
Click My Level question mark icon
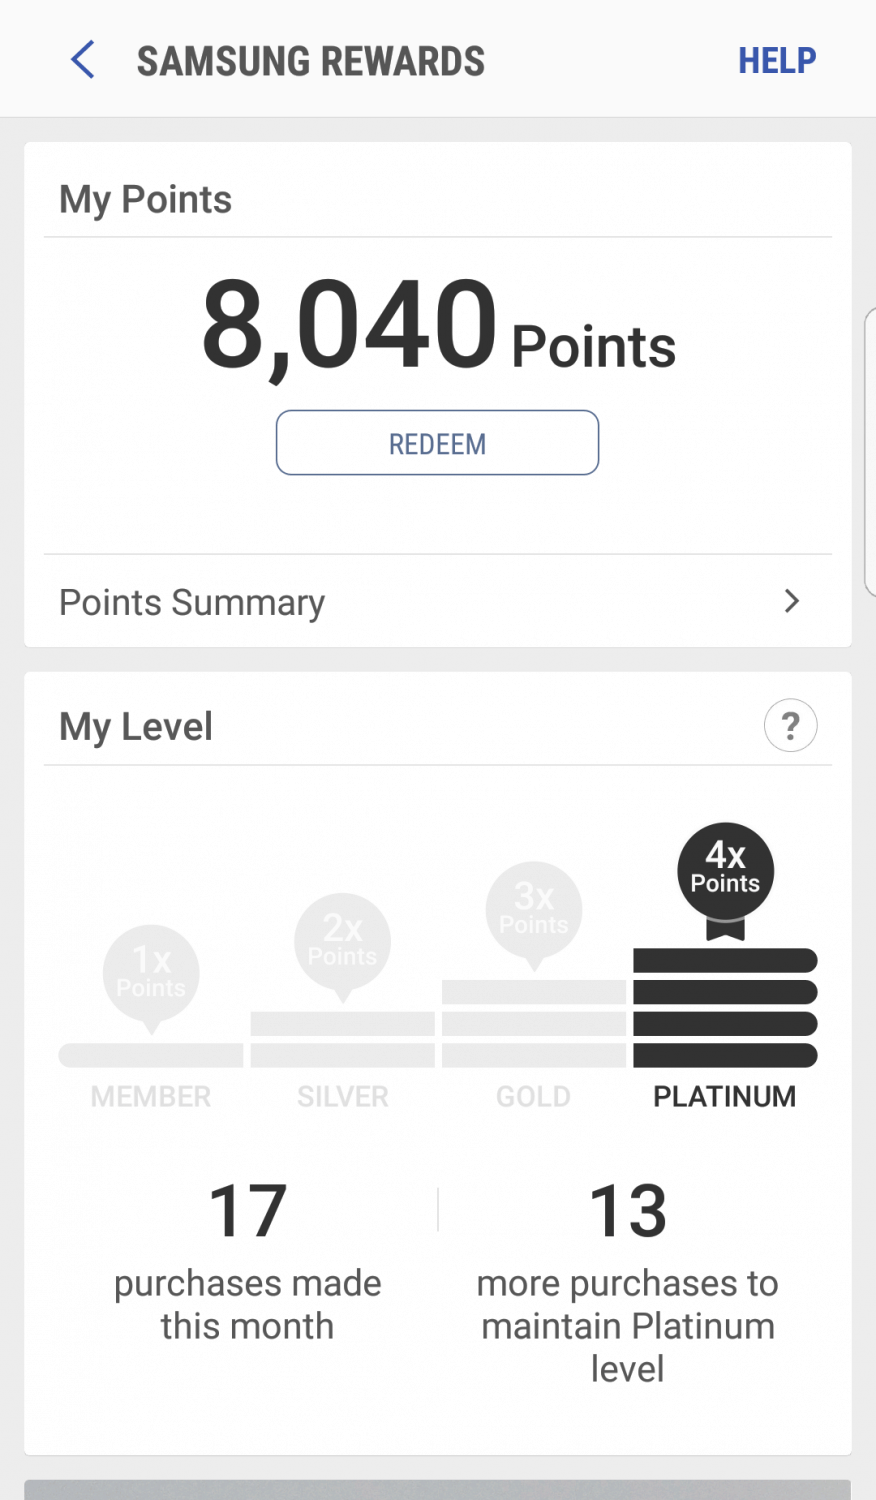click(790, 726)
